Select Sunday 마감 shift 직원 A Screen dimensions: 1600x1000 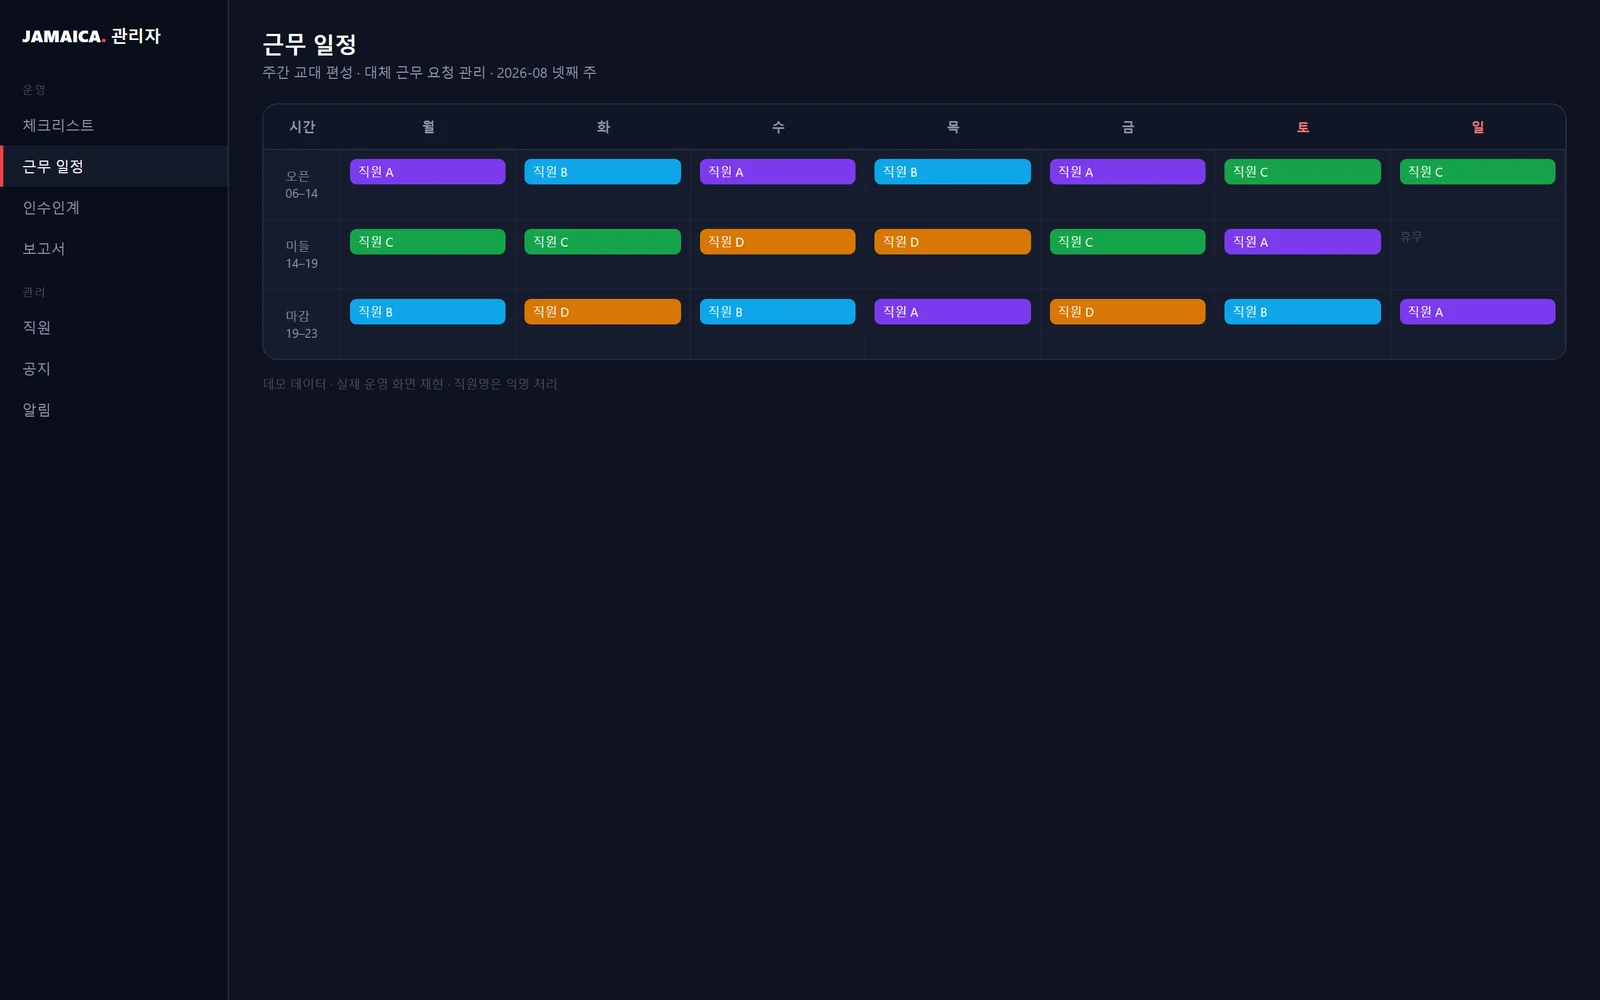click(x=1477, y=312)
